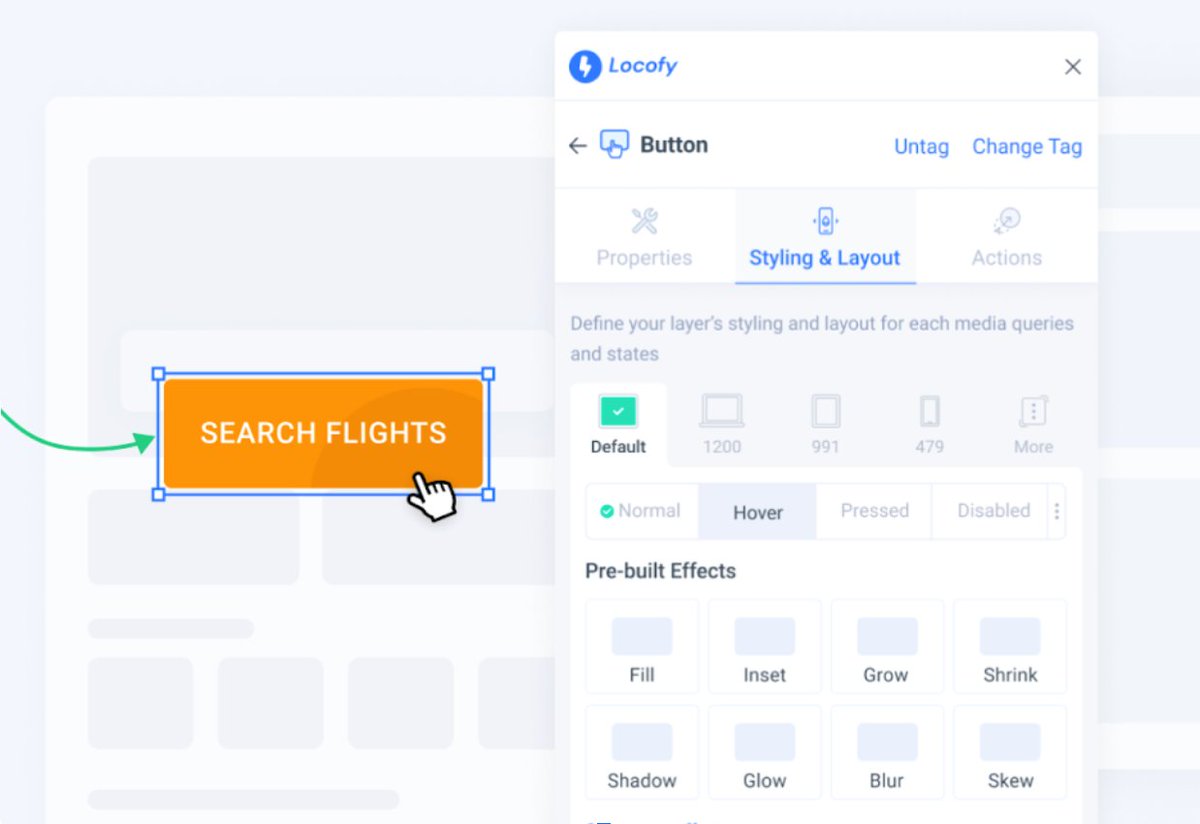
Task: Click the Pre-built Effects heading
Action: [x=660, y=571]
